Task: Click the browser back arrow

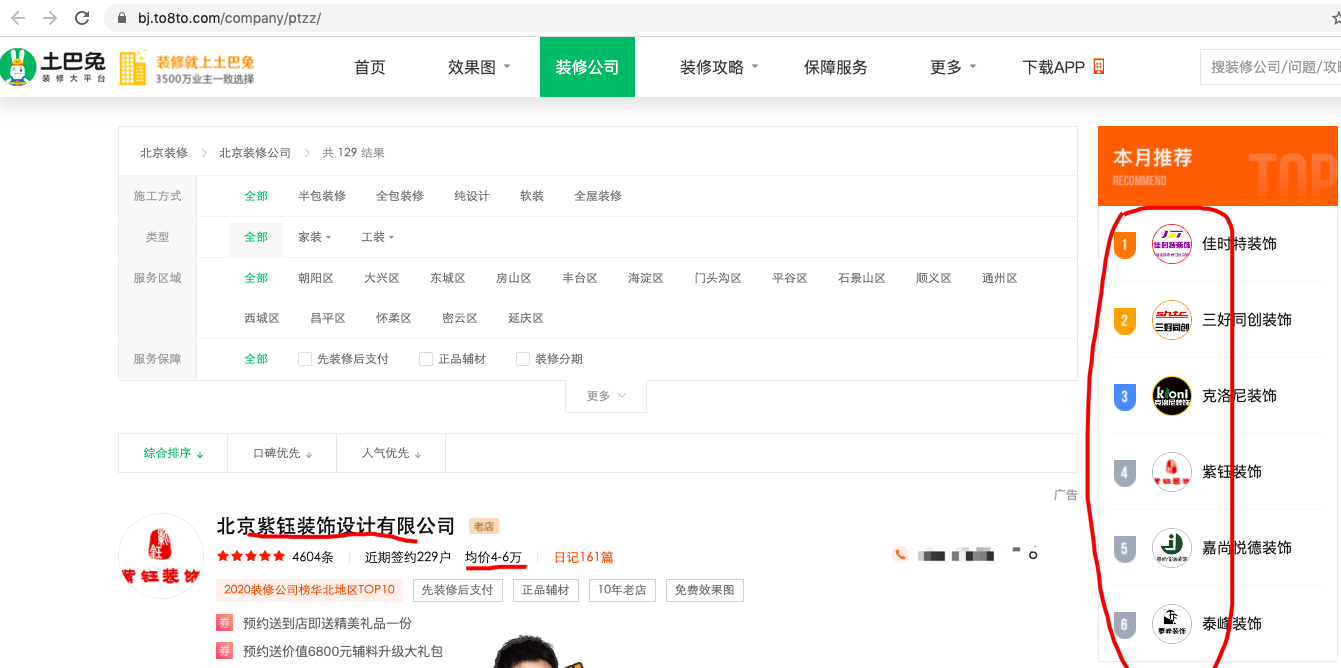Action: [x=18, y=18]
